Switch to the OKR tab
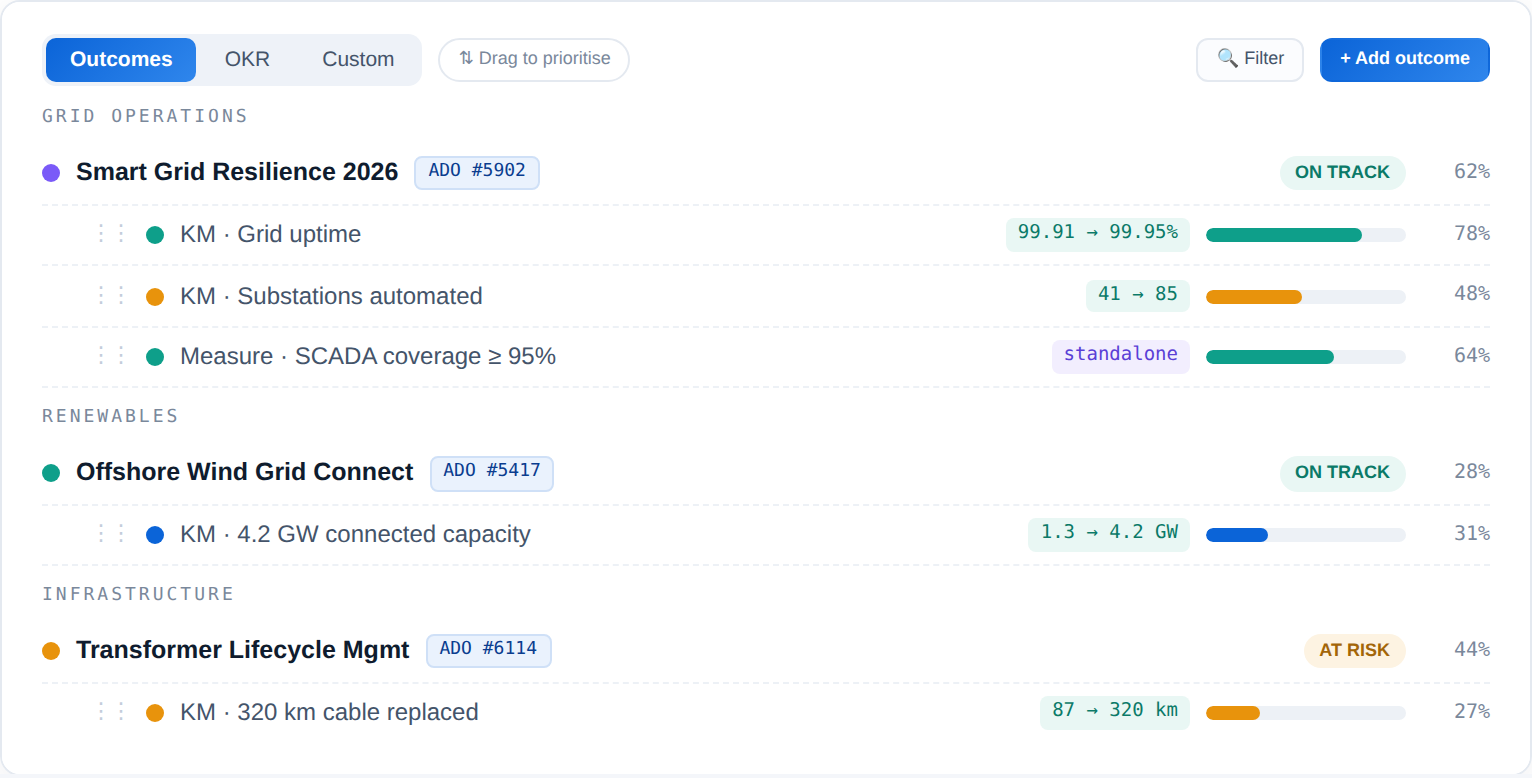 click(247, 59)
